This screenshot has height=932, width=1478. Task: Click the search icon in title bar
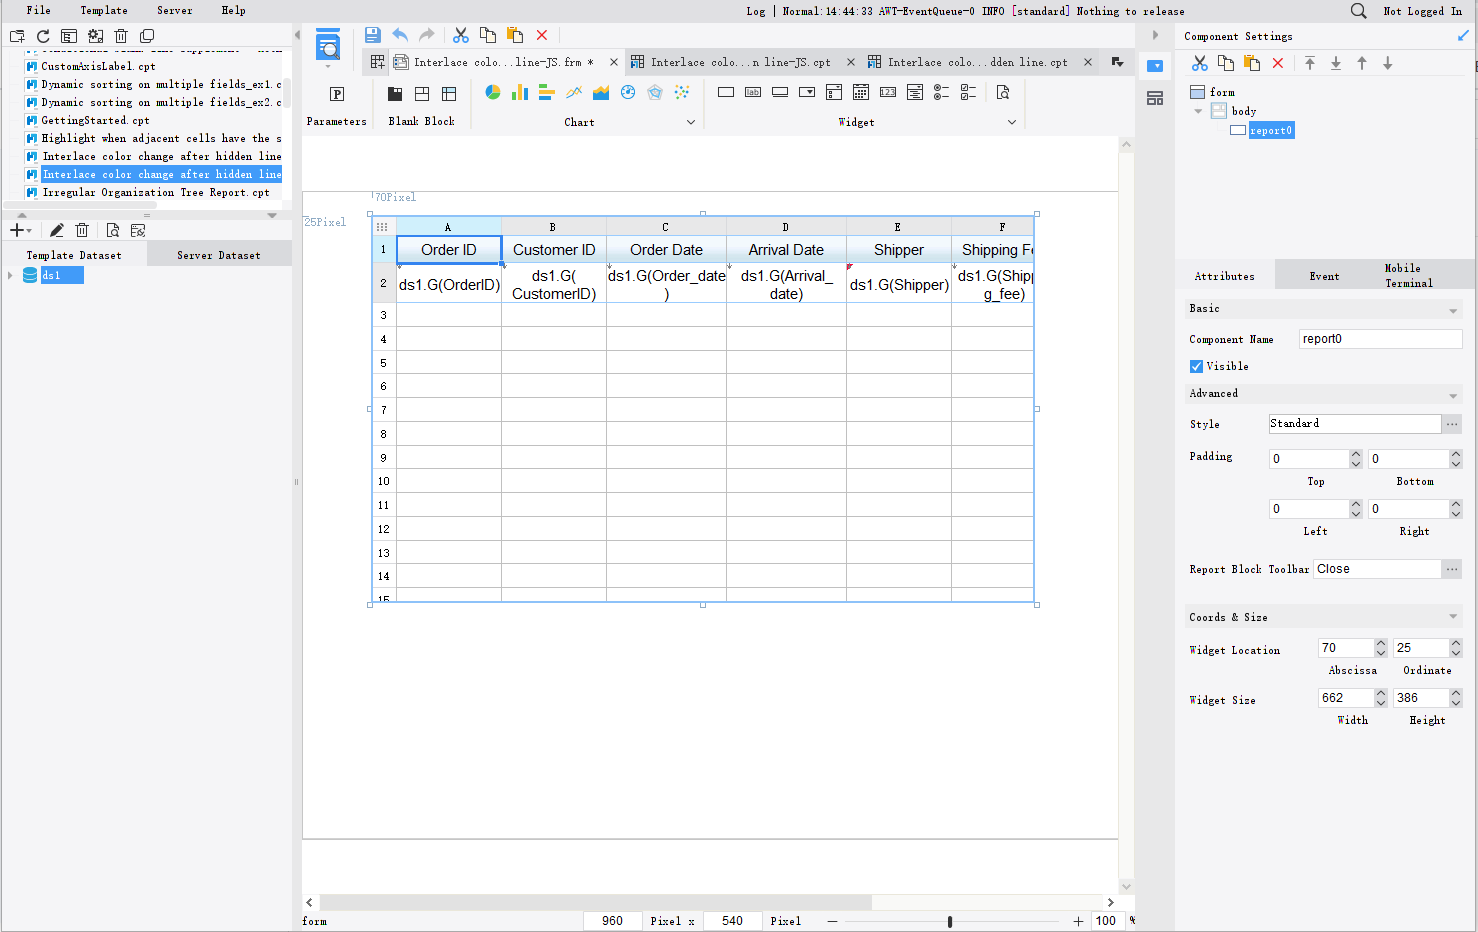coord(1358,11)
